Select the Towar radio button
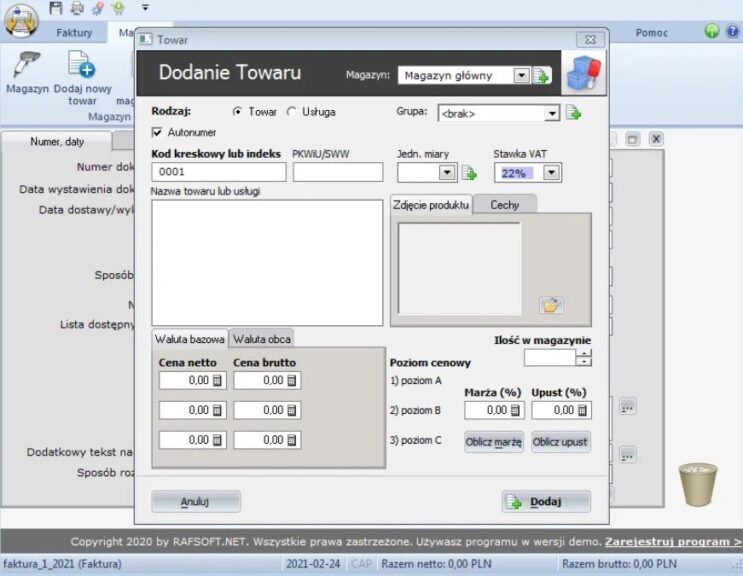 [237, 112]
